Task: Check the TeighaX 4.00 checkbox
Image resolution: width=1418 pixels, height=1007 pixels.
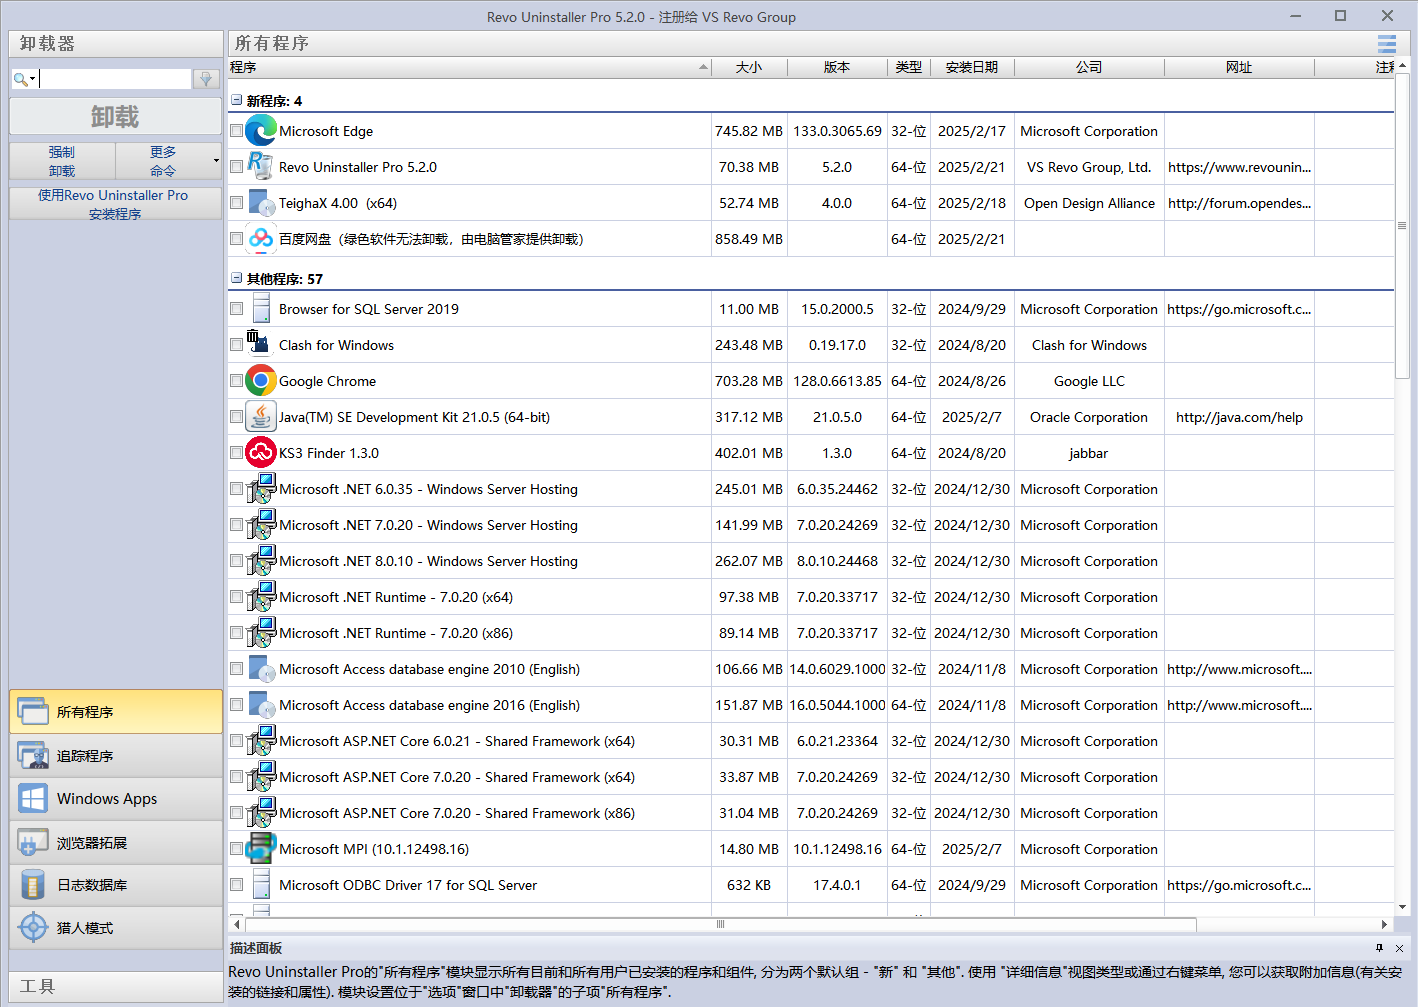Action: [x=236, y=203]
